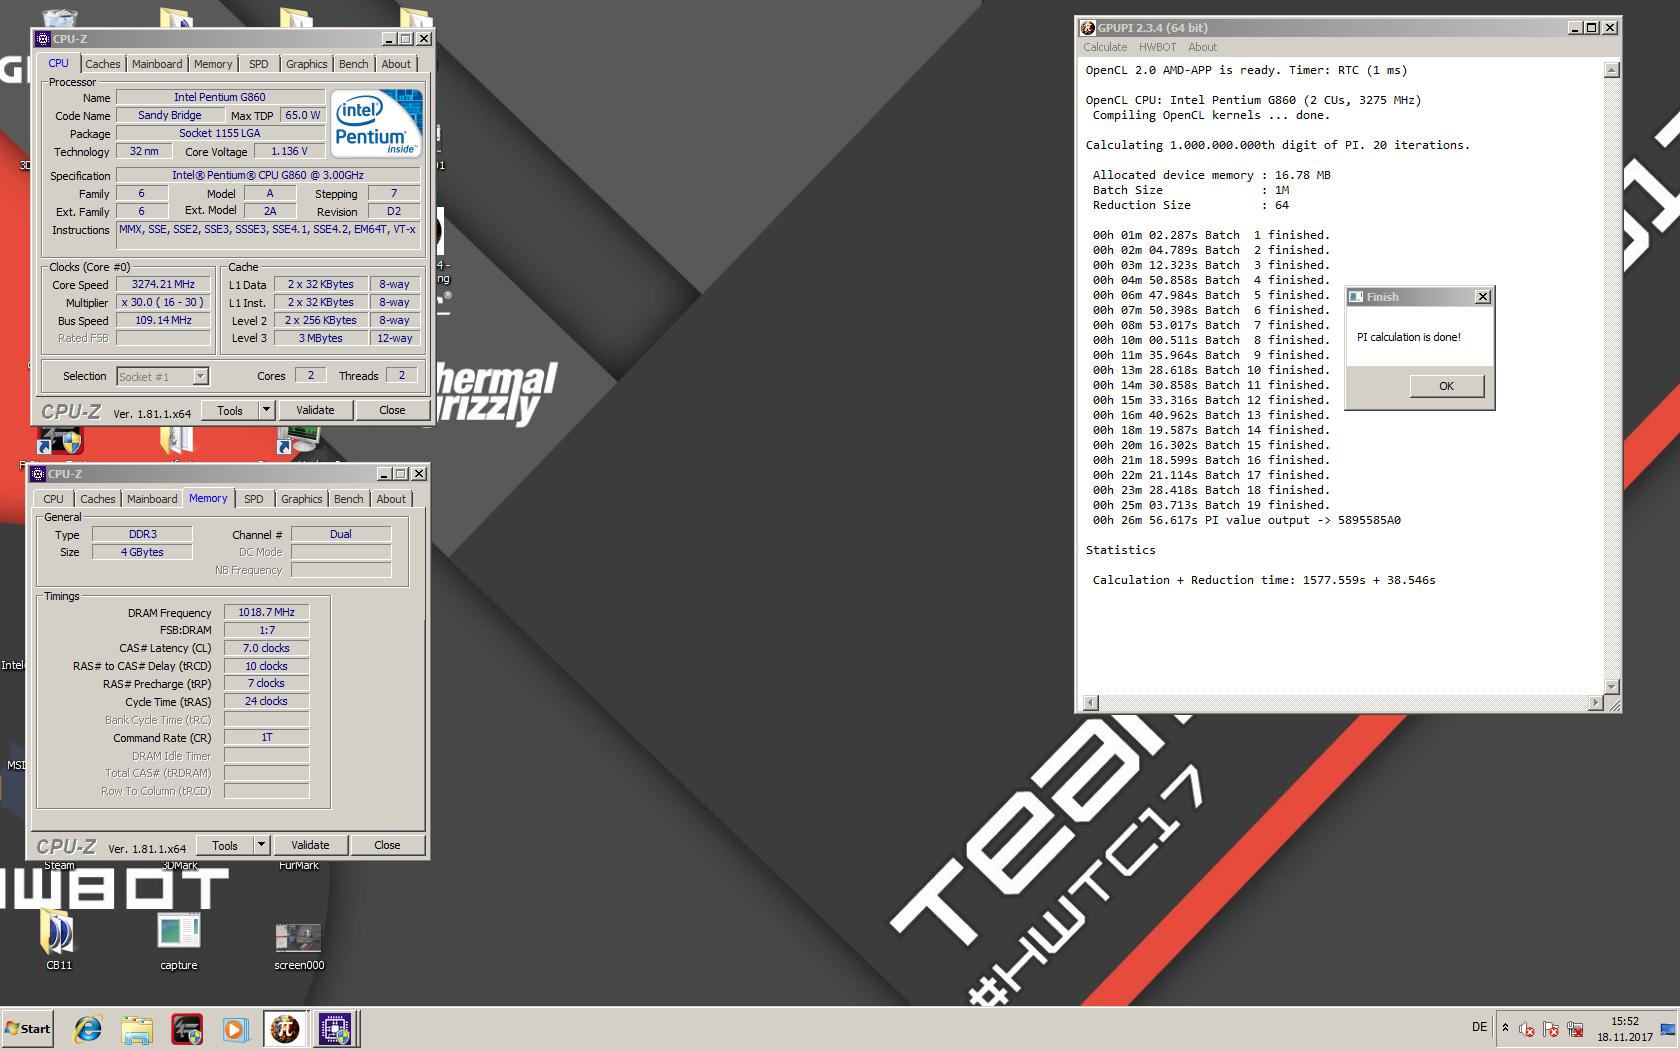1680x1050 pixels.
Task: Expand Tools dropdown arrow in upper CPU-Z window
Action: tap(266, 410)
